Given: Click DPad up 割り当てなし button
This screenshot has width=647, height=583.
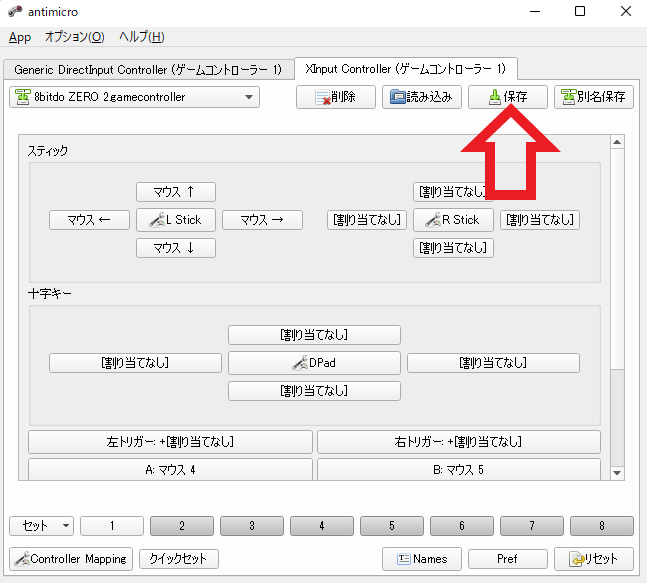Looking at the screenshot, I should pos(314,335).
